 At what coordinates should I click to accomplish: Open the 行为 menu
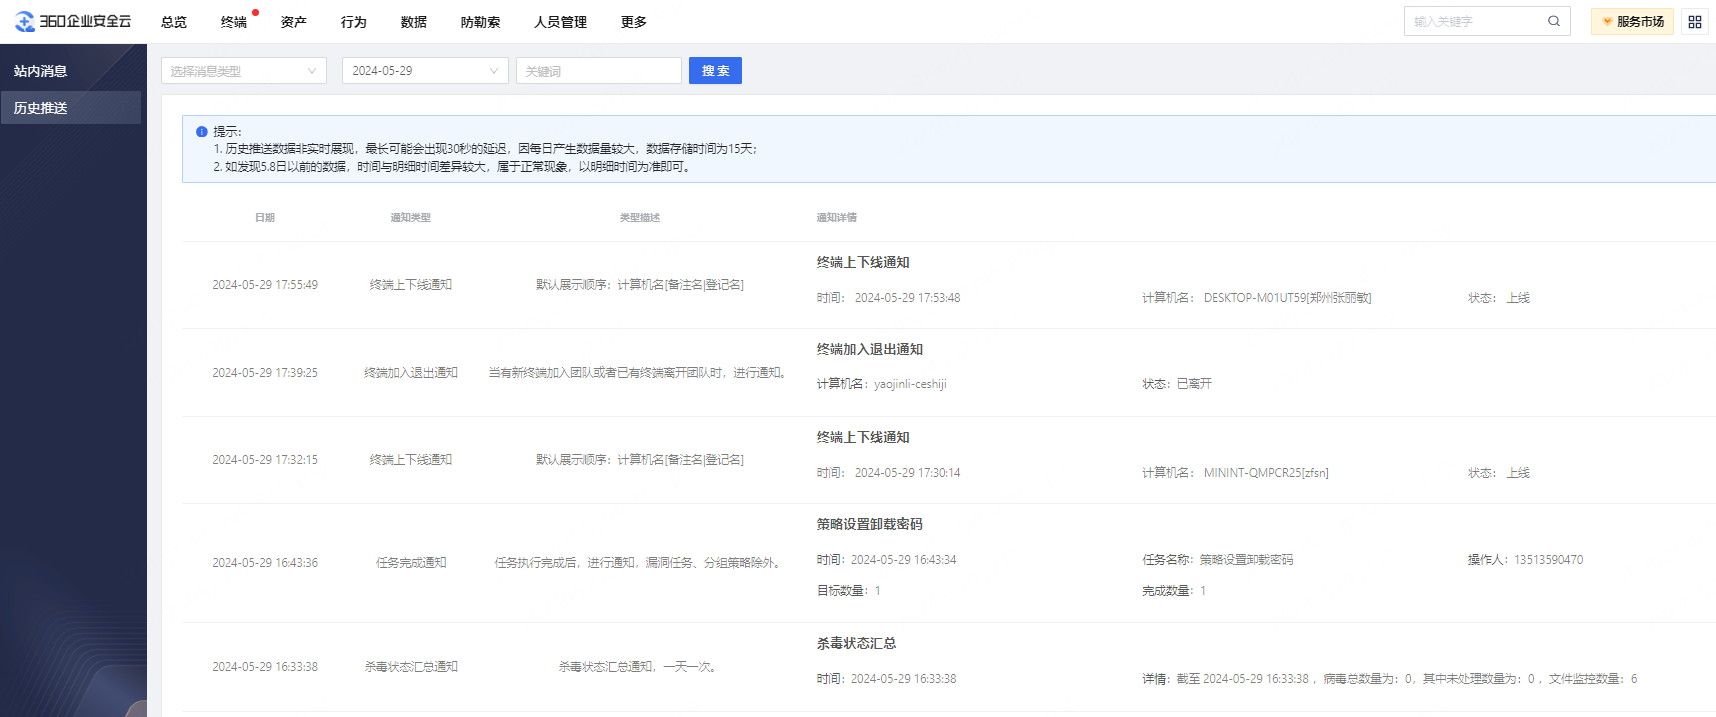pyautogui.click(x=354, y=22)
